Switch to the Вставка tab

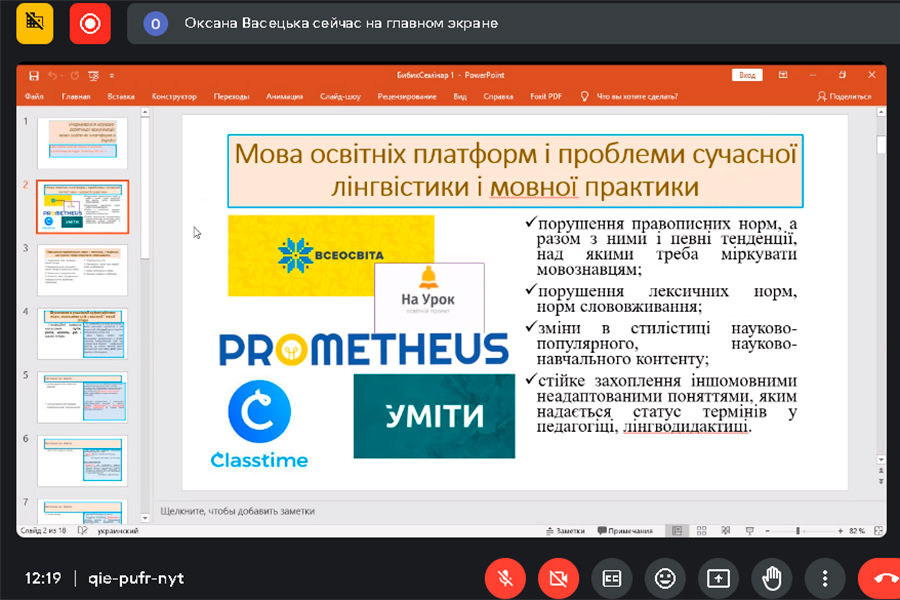(x=121, y=96)
